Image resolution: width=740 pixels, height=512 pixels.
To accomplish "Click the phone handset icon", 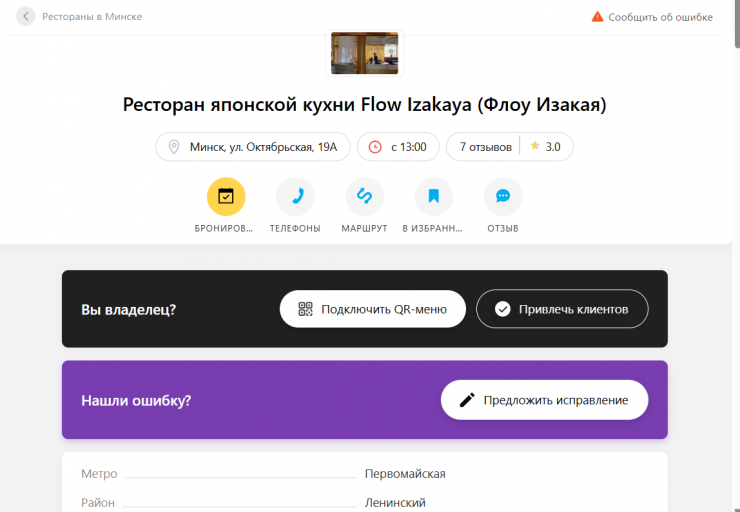I will pyautogui.click(x=295, y=196).
